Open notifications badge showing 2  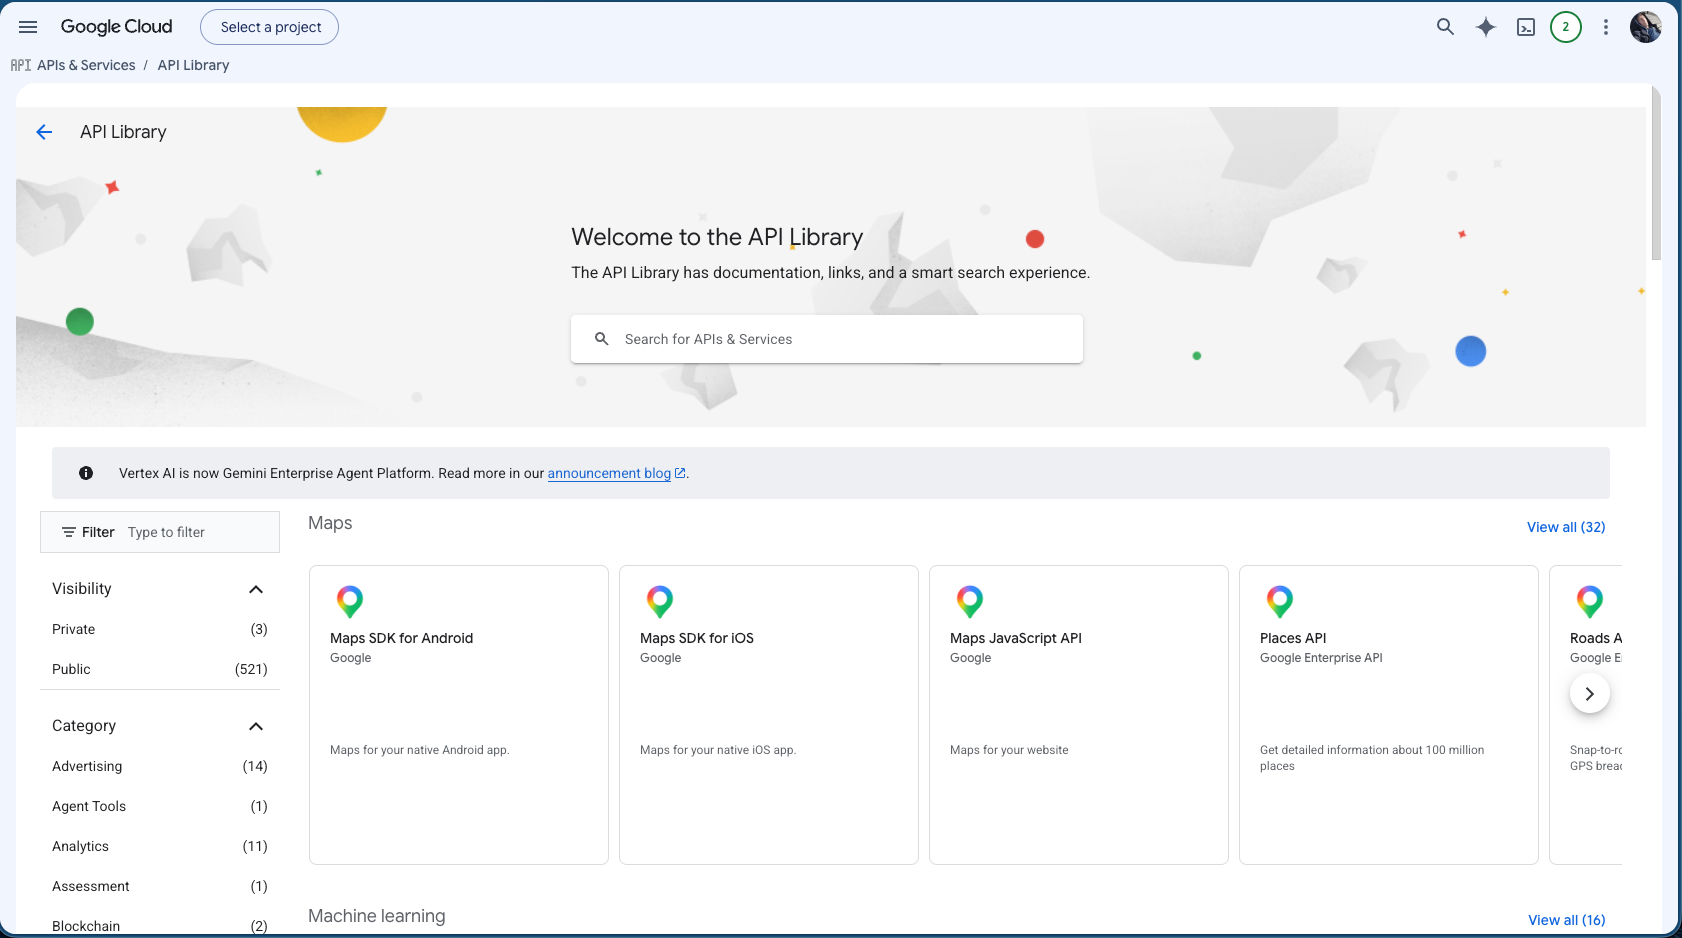click(1566, 27)
